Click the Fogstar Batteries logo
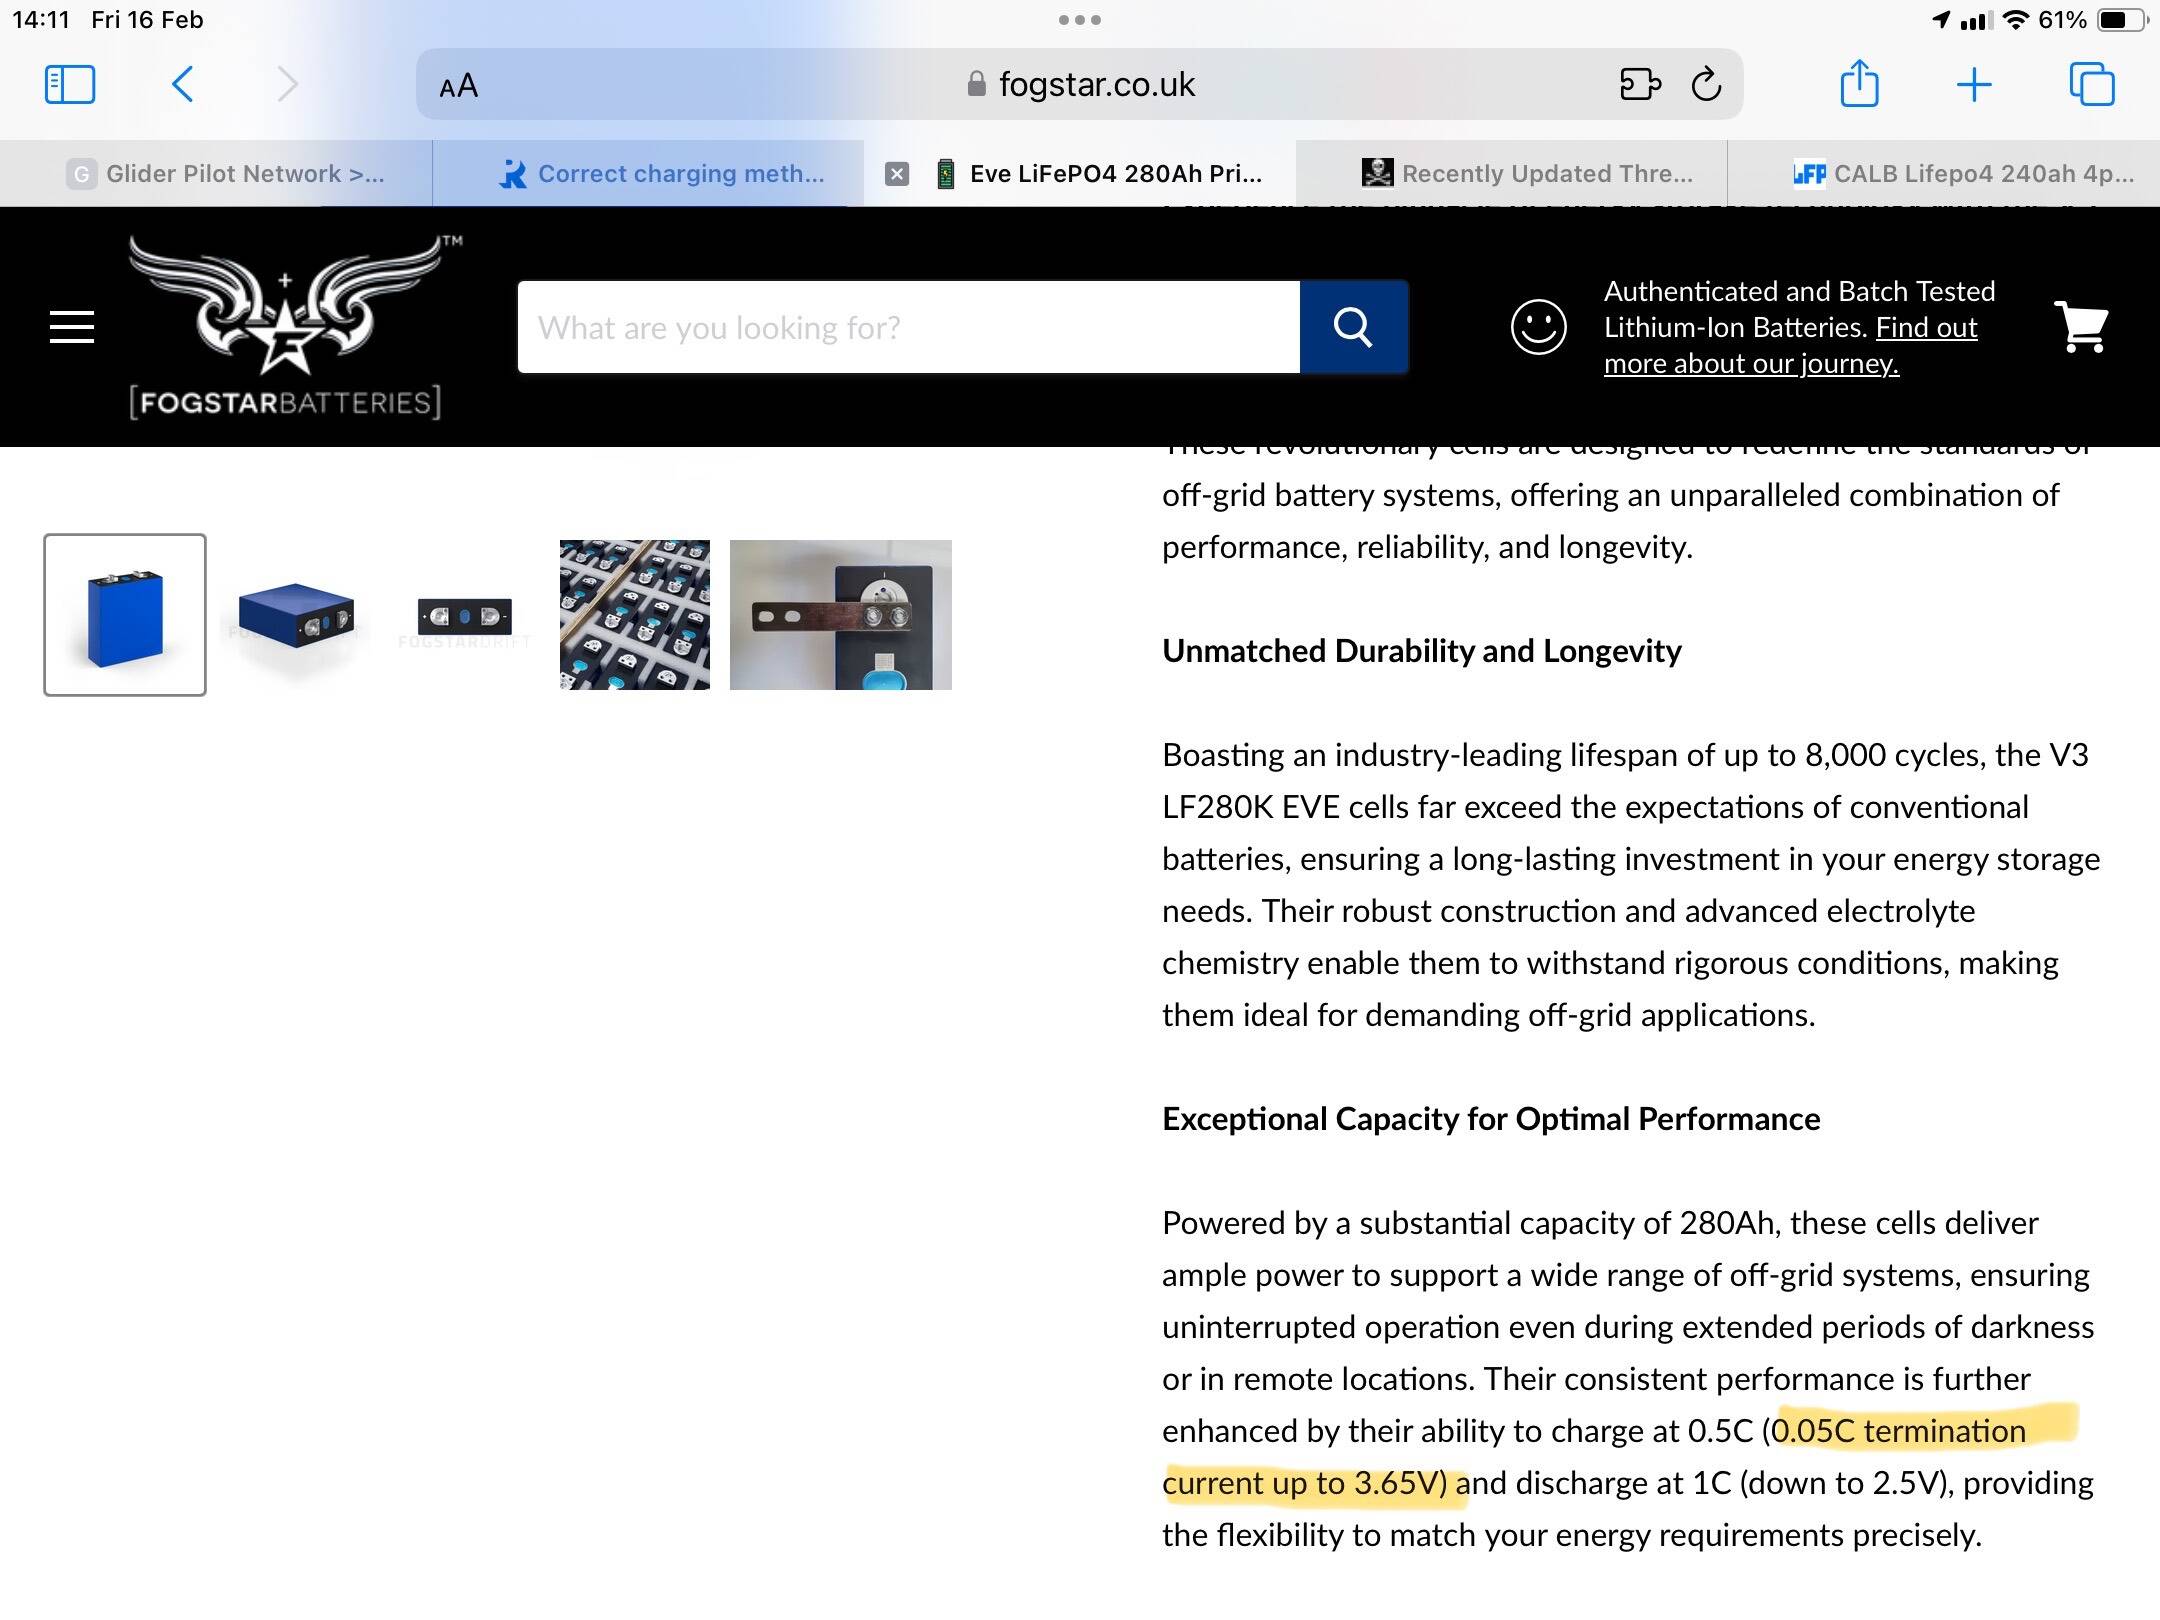2160x1620 pixels. [x=294, y=326]
